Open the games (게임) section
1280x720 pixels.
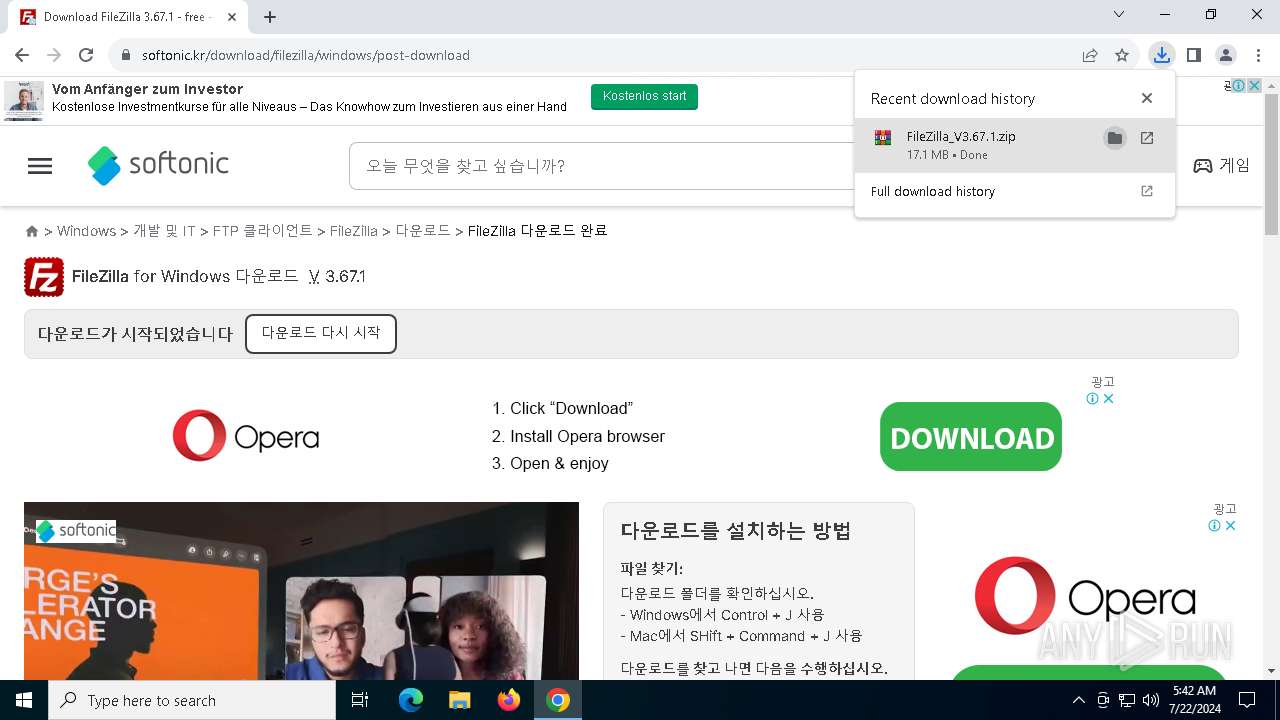tap(1222, 166)
